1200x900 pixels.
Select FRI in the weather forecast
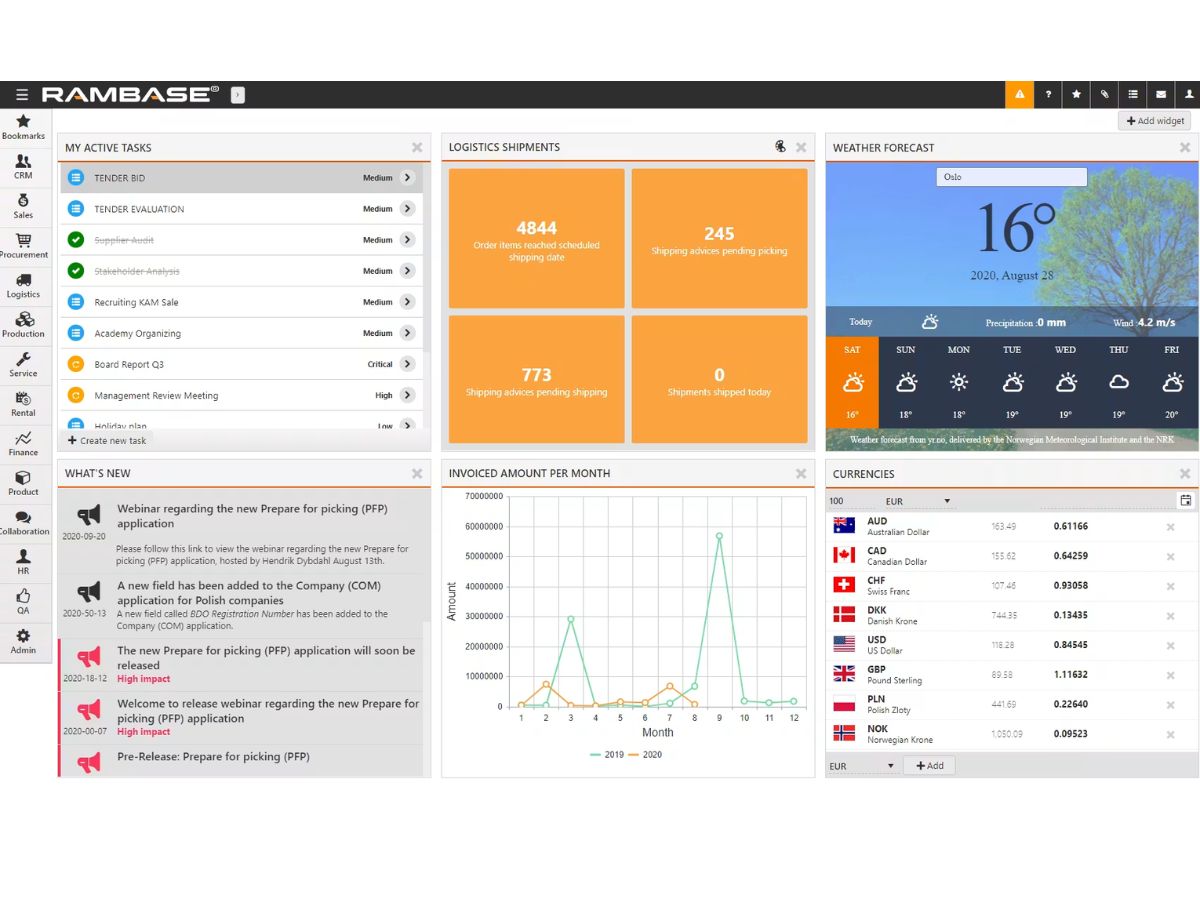tap(1173, 382)
